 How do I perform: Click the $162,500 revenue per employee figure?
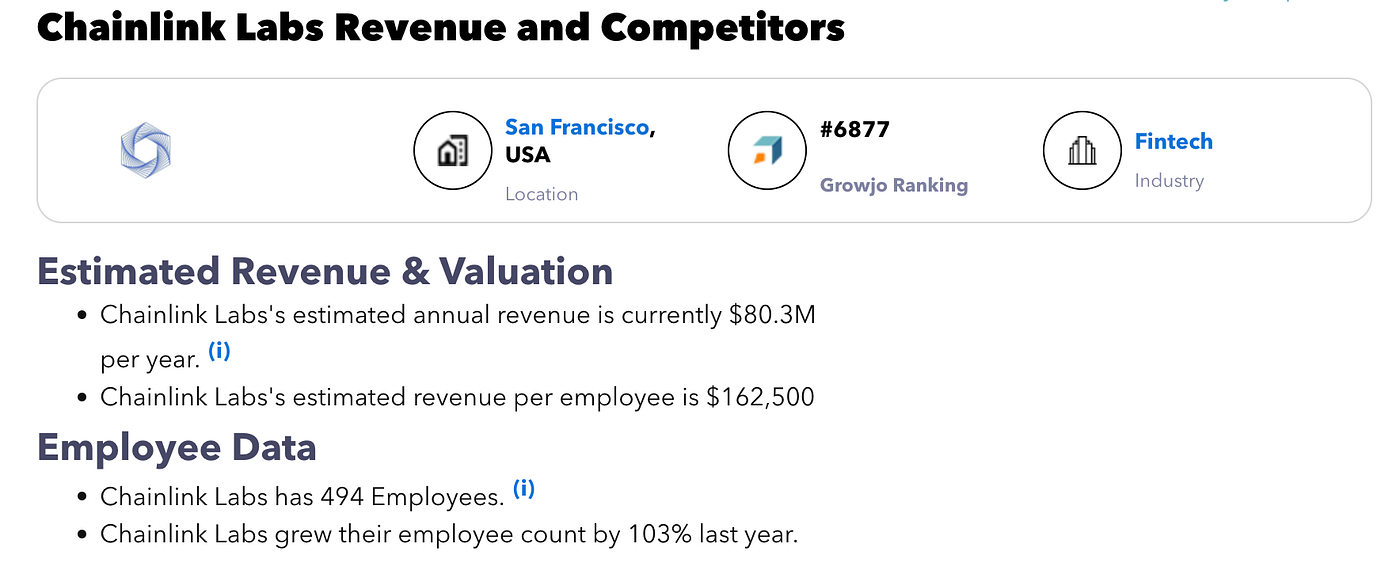click(760, 397)
